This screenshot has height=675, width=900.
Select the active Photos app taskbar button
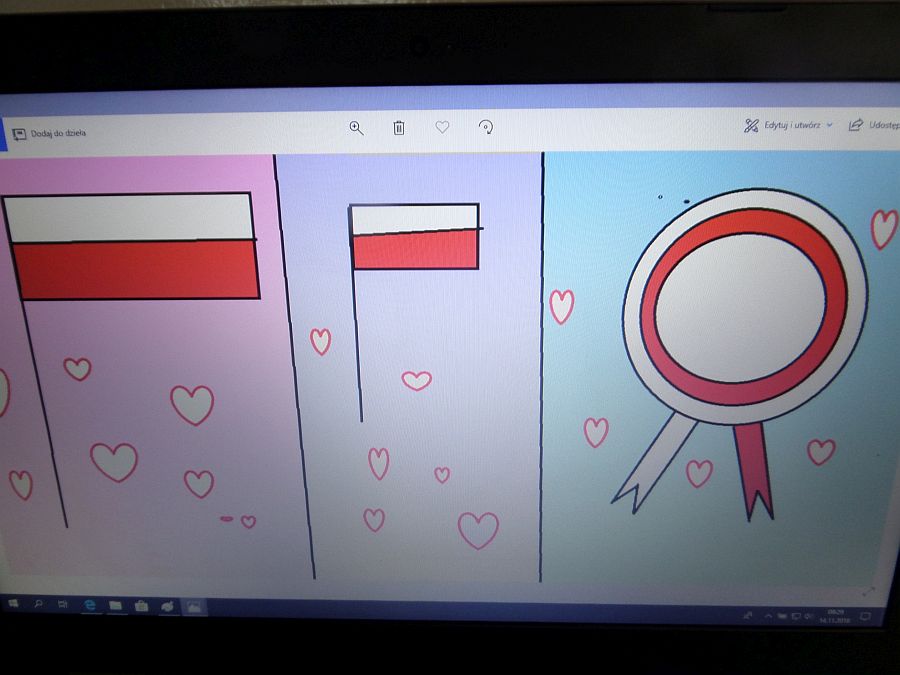pyautogui.click(x=194, y=607)
